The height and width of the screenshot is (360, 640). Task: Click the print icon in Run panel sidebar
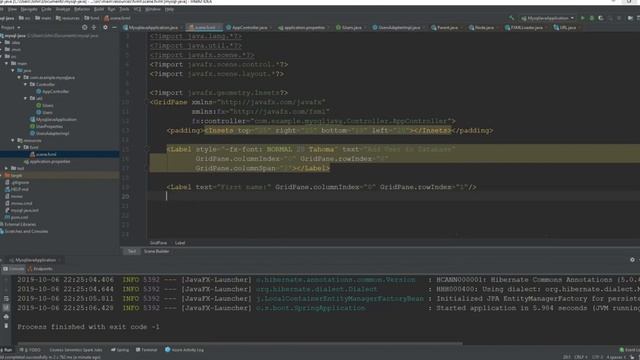click(x=6, y=316)
